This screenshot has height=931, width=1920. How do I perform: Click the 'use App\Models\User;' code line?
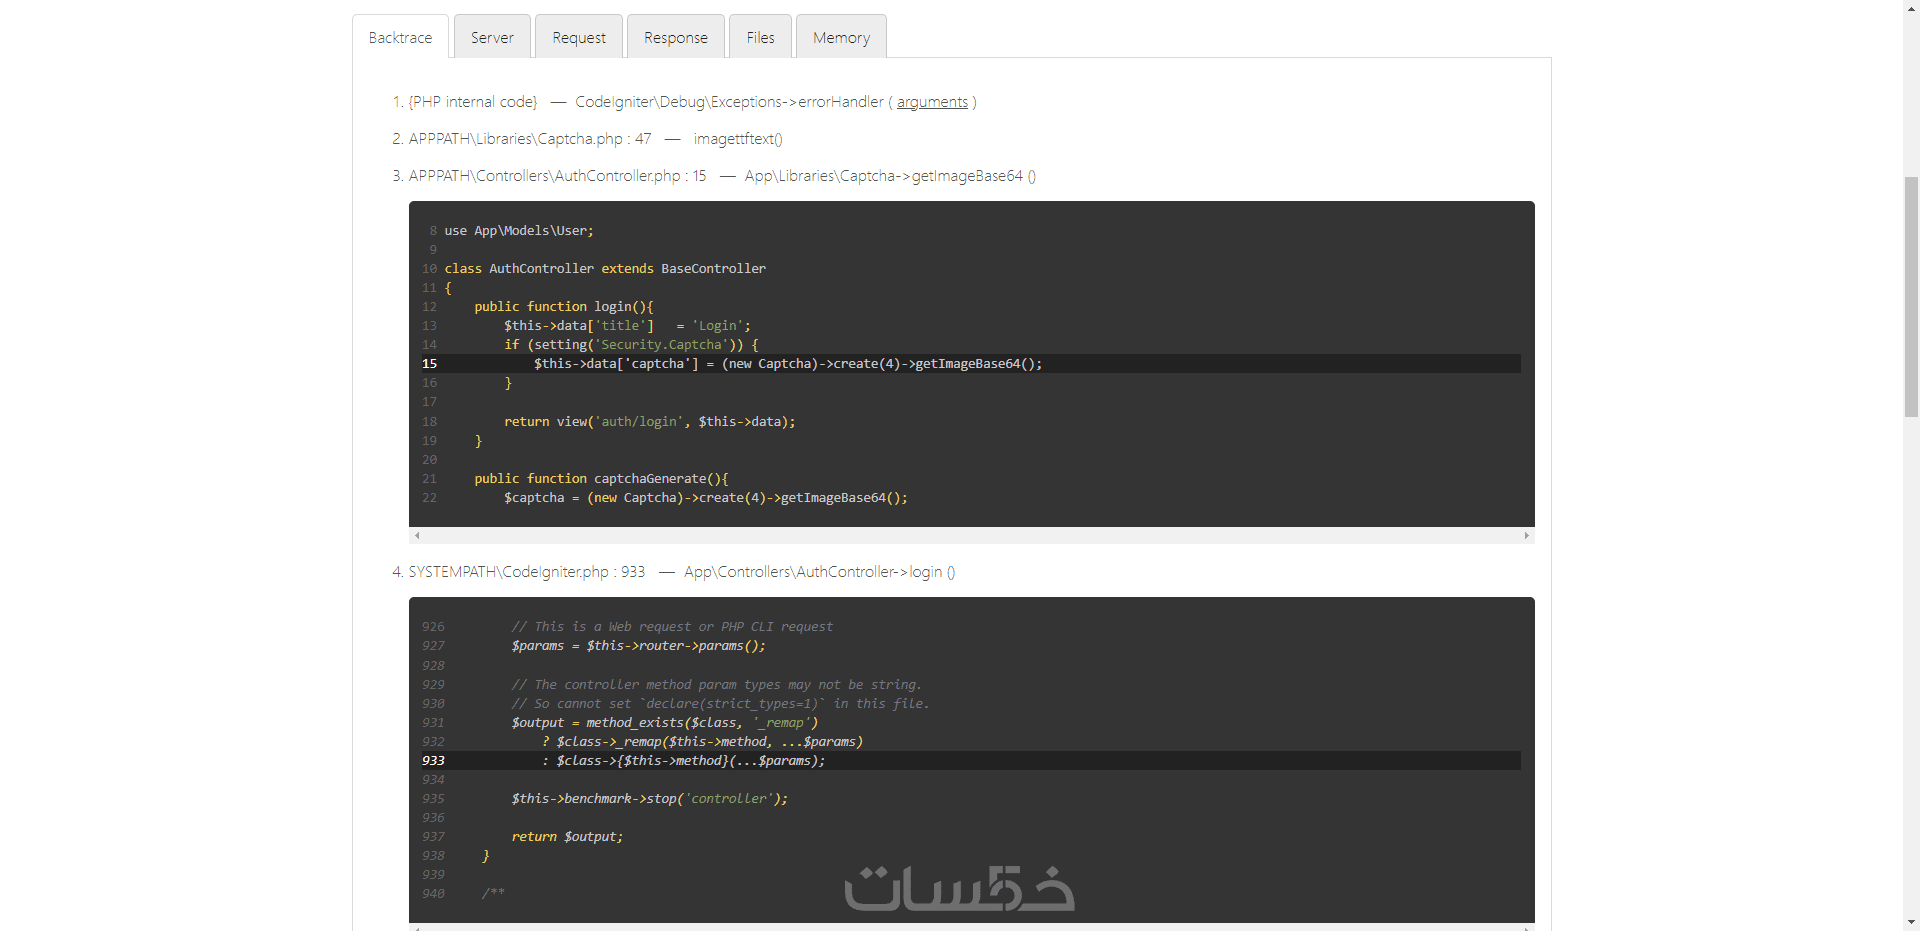point(519,231)
